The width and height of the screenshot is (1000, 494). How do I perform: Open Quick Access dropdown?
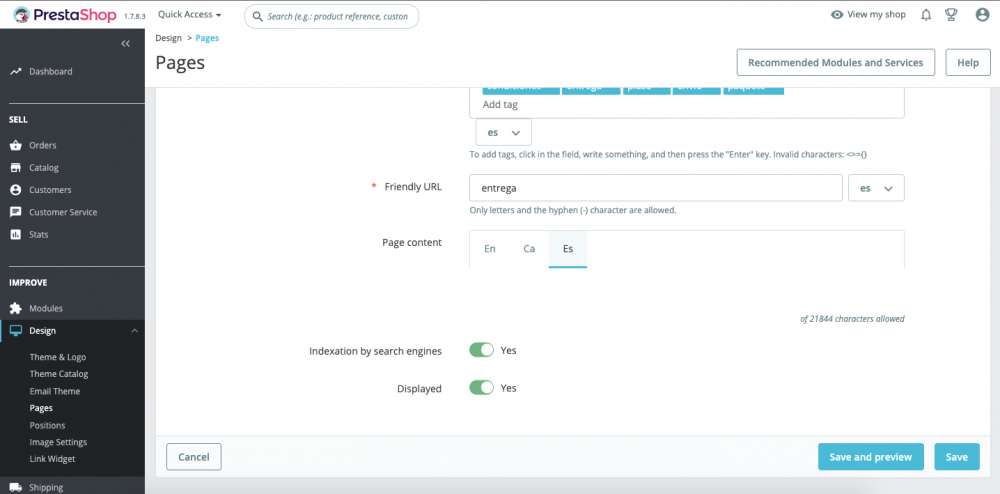click(189, 15)
